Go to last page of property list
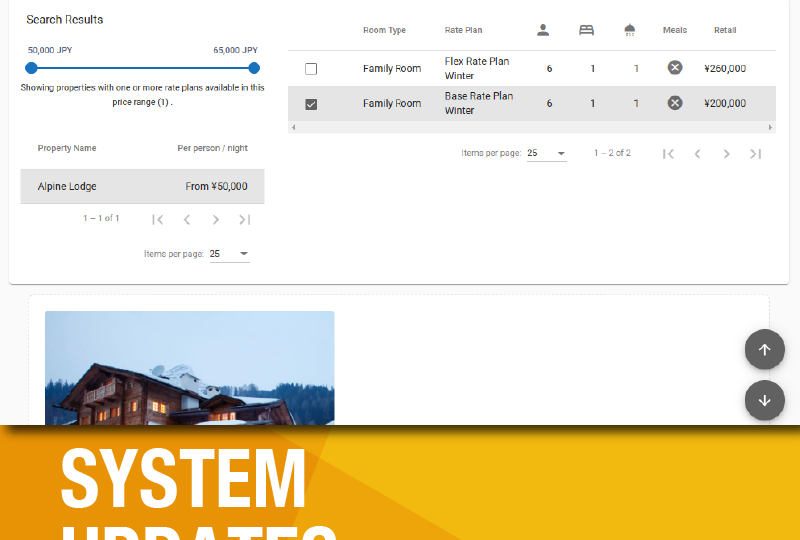Viewport: 800px width, 540px height. [245, 219]
